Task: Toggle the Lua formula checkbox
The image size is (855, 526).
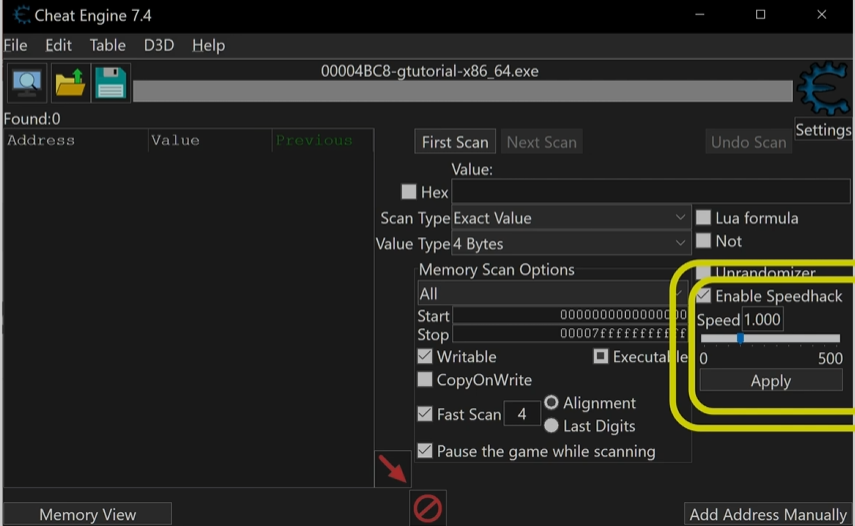Action: 703,217
